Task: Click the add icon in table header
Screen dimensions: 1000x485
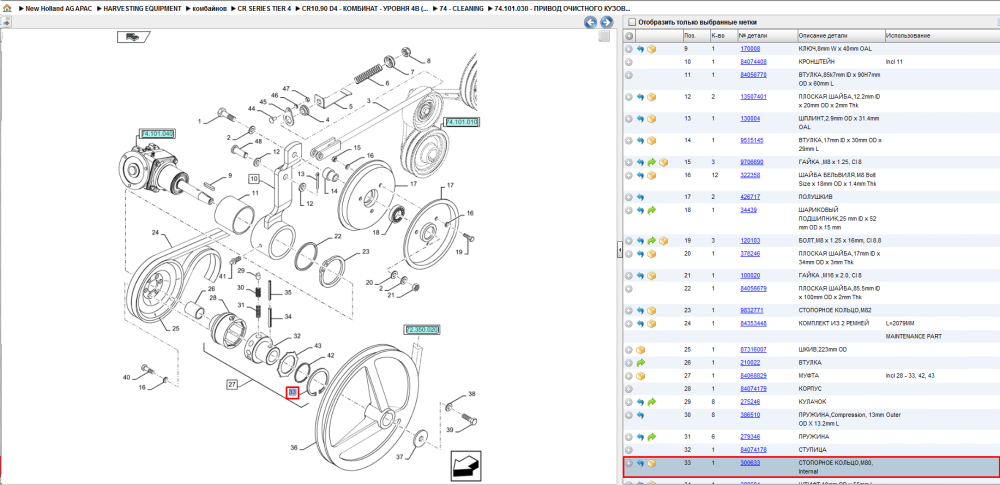Action: (629, 35)
